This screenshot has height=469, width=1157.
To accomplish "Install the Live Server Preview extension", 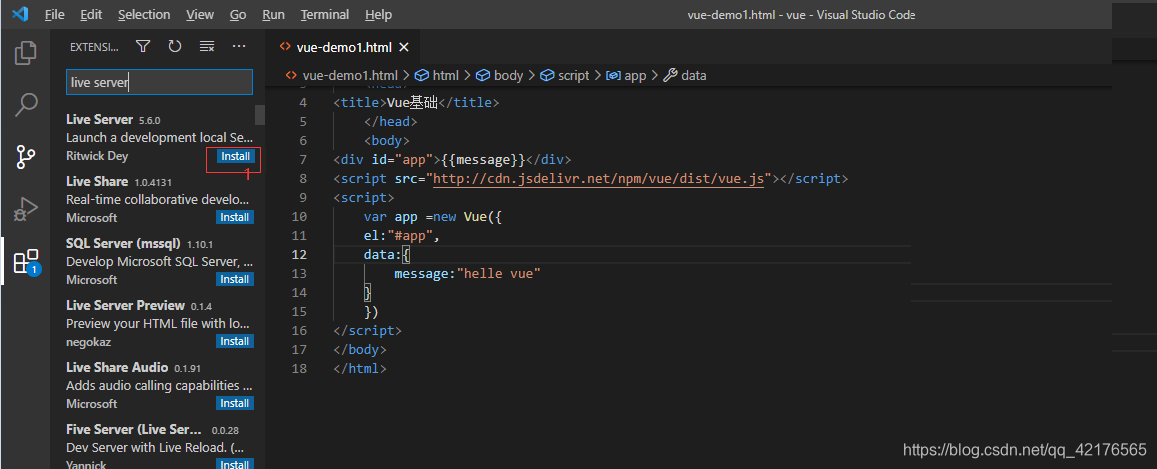I will click(x=235, y=341).
